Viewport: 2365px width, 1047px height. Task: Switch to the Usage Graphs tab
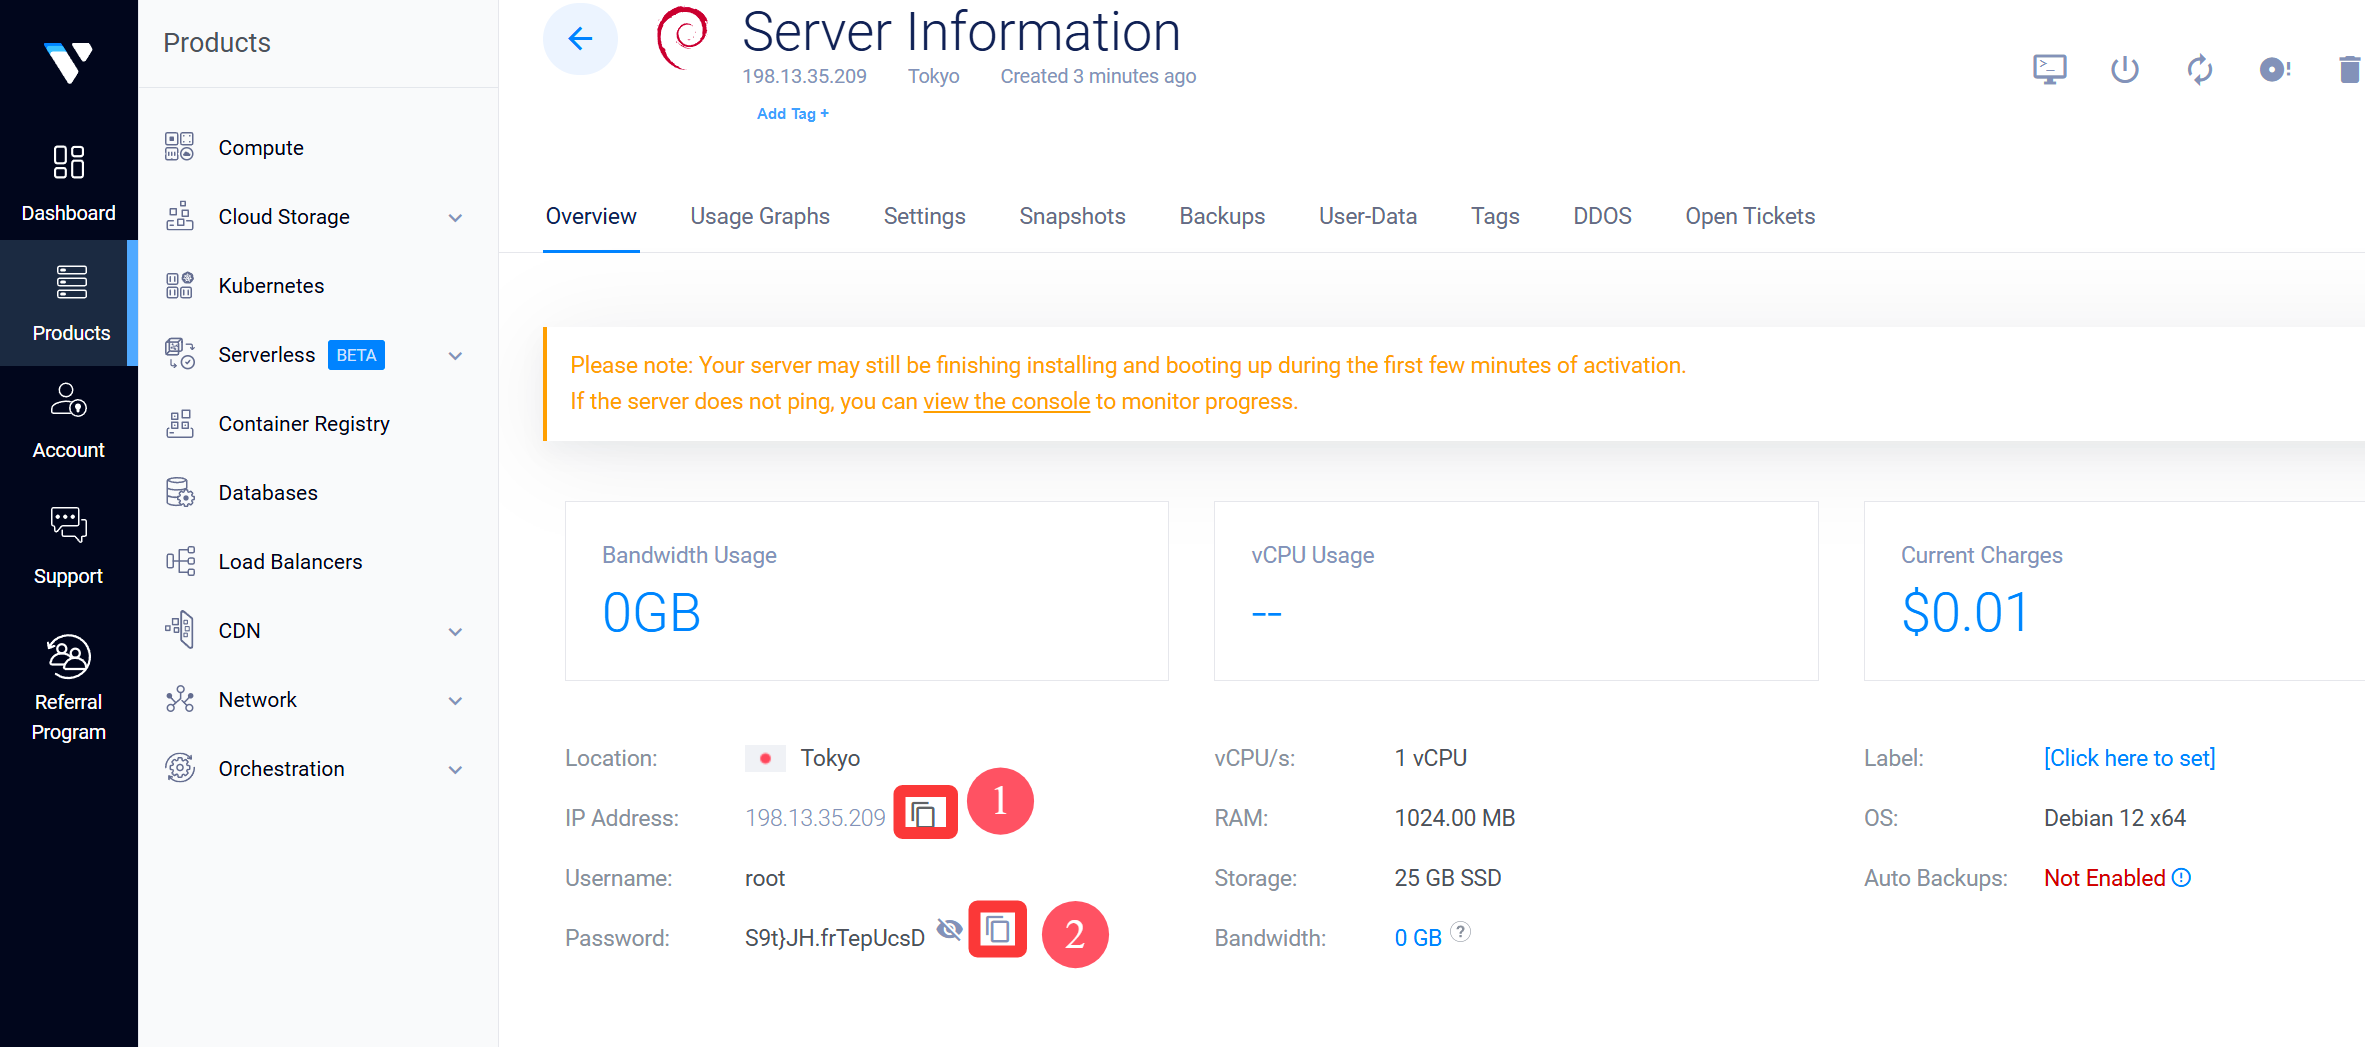click(759, 216)
